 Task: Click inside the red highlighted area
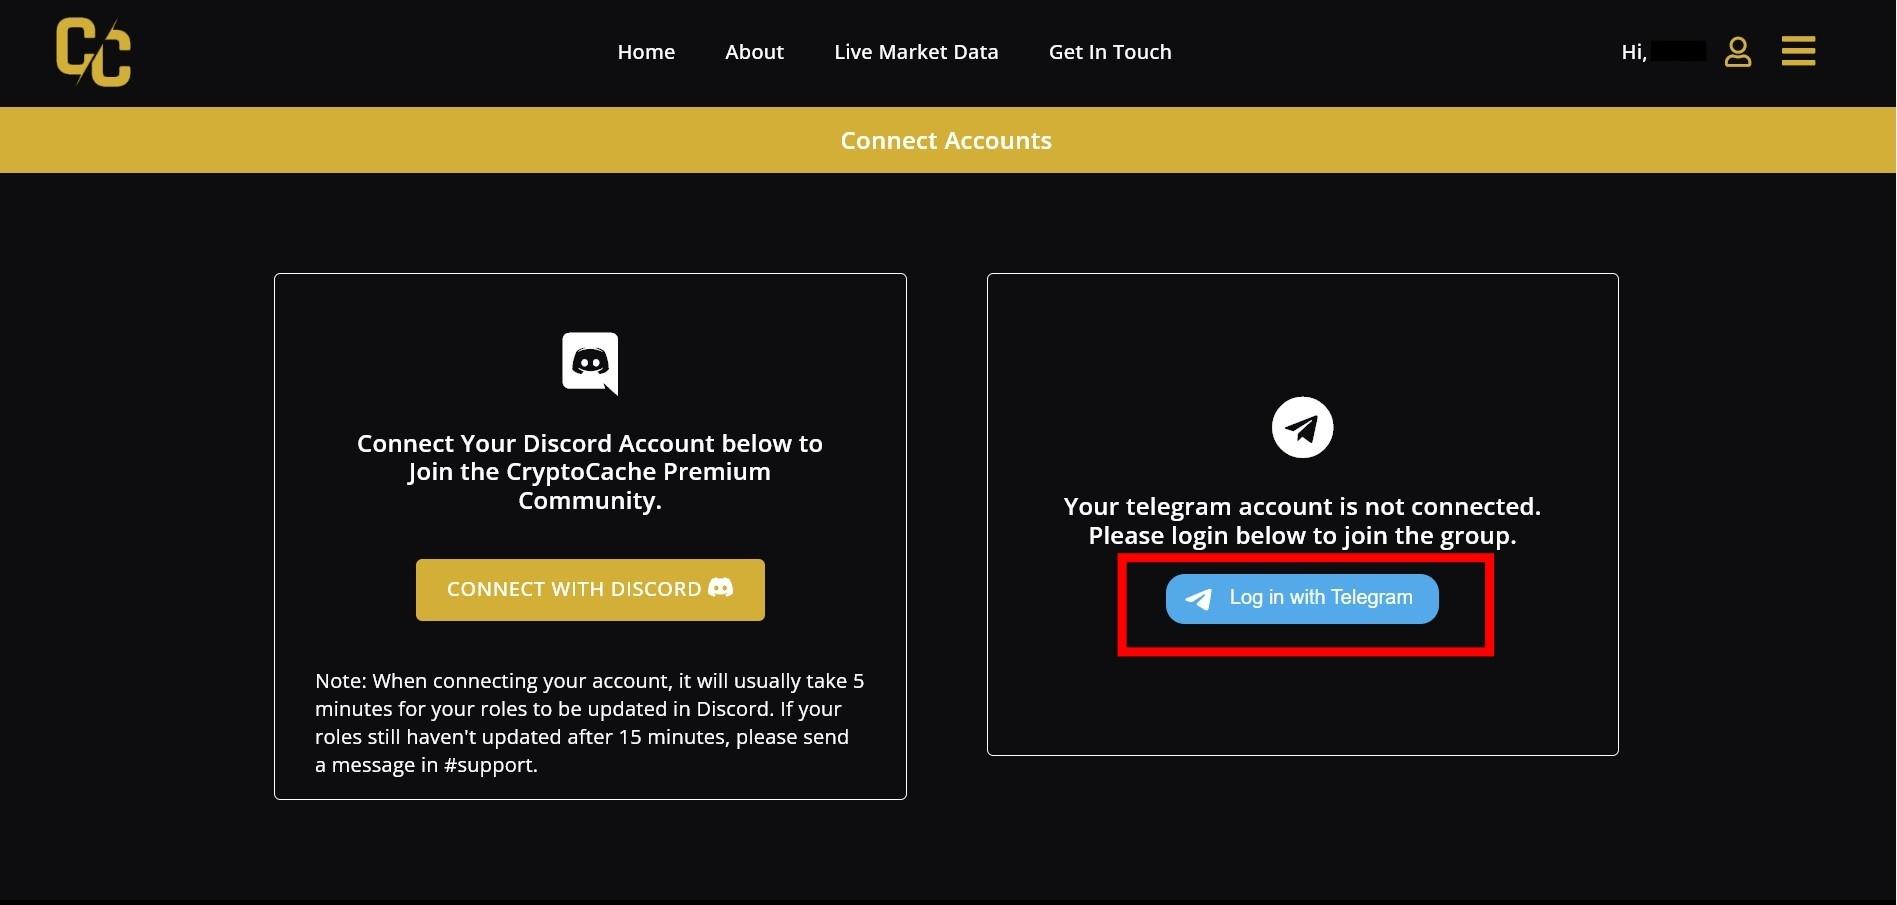pos(1304,604)
